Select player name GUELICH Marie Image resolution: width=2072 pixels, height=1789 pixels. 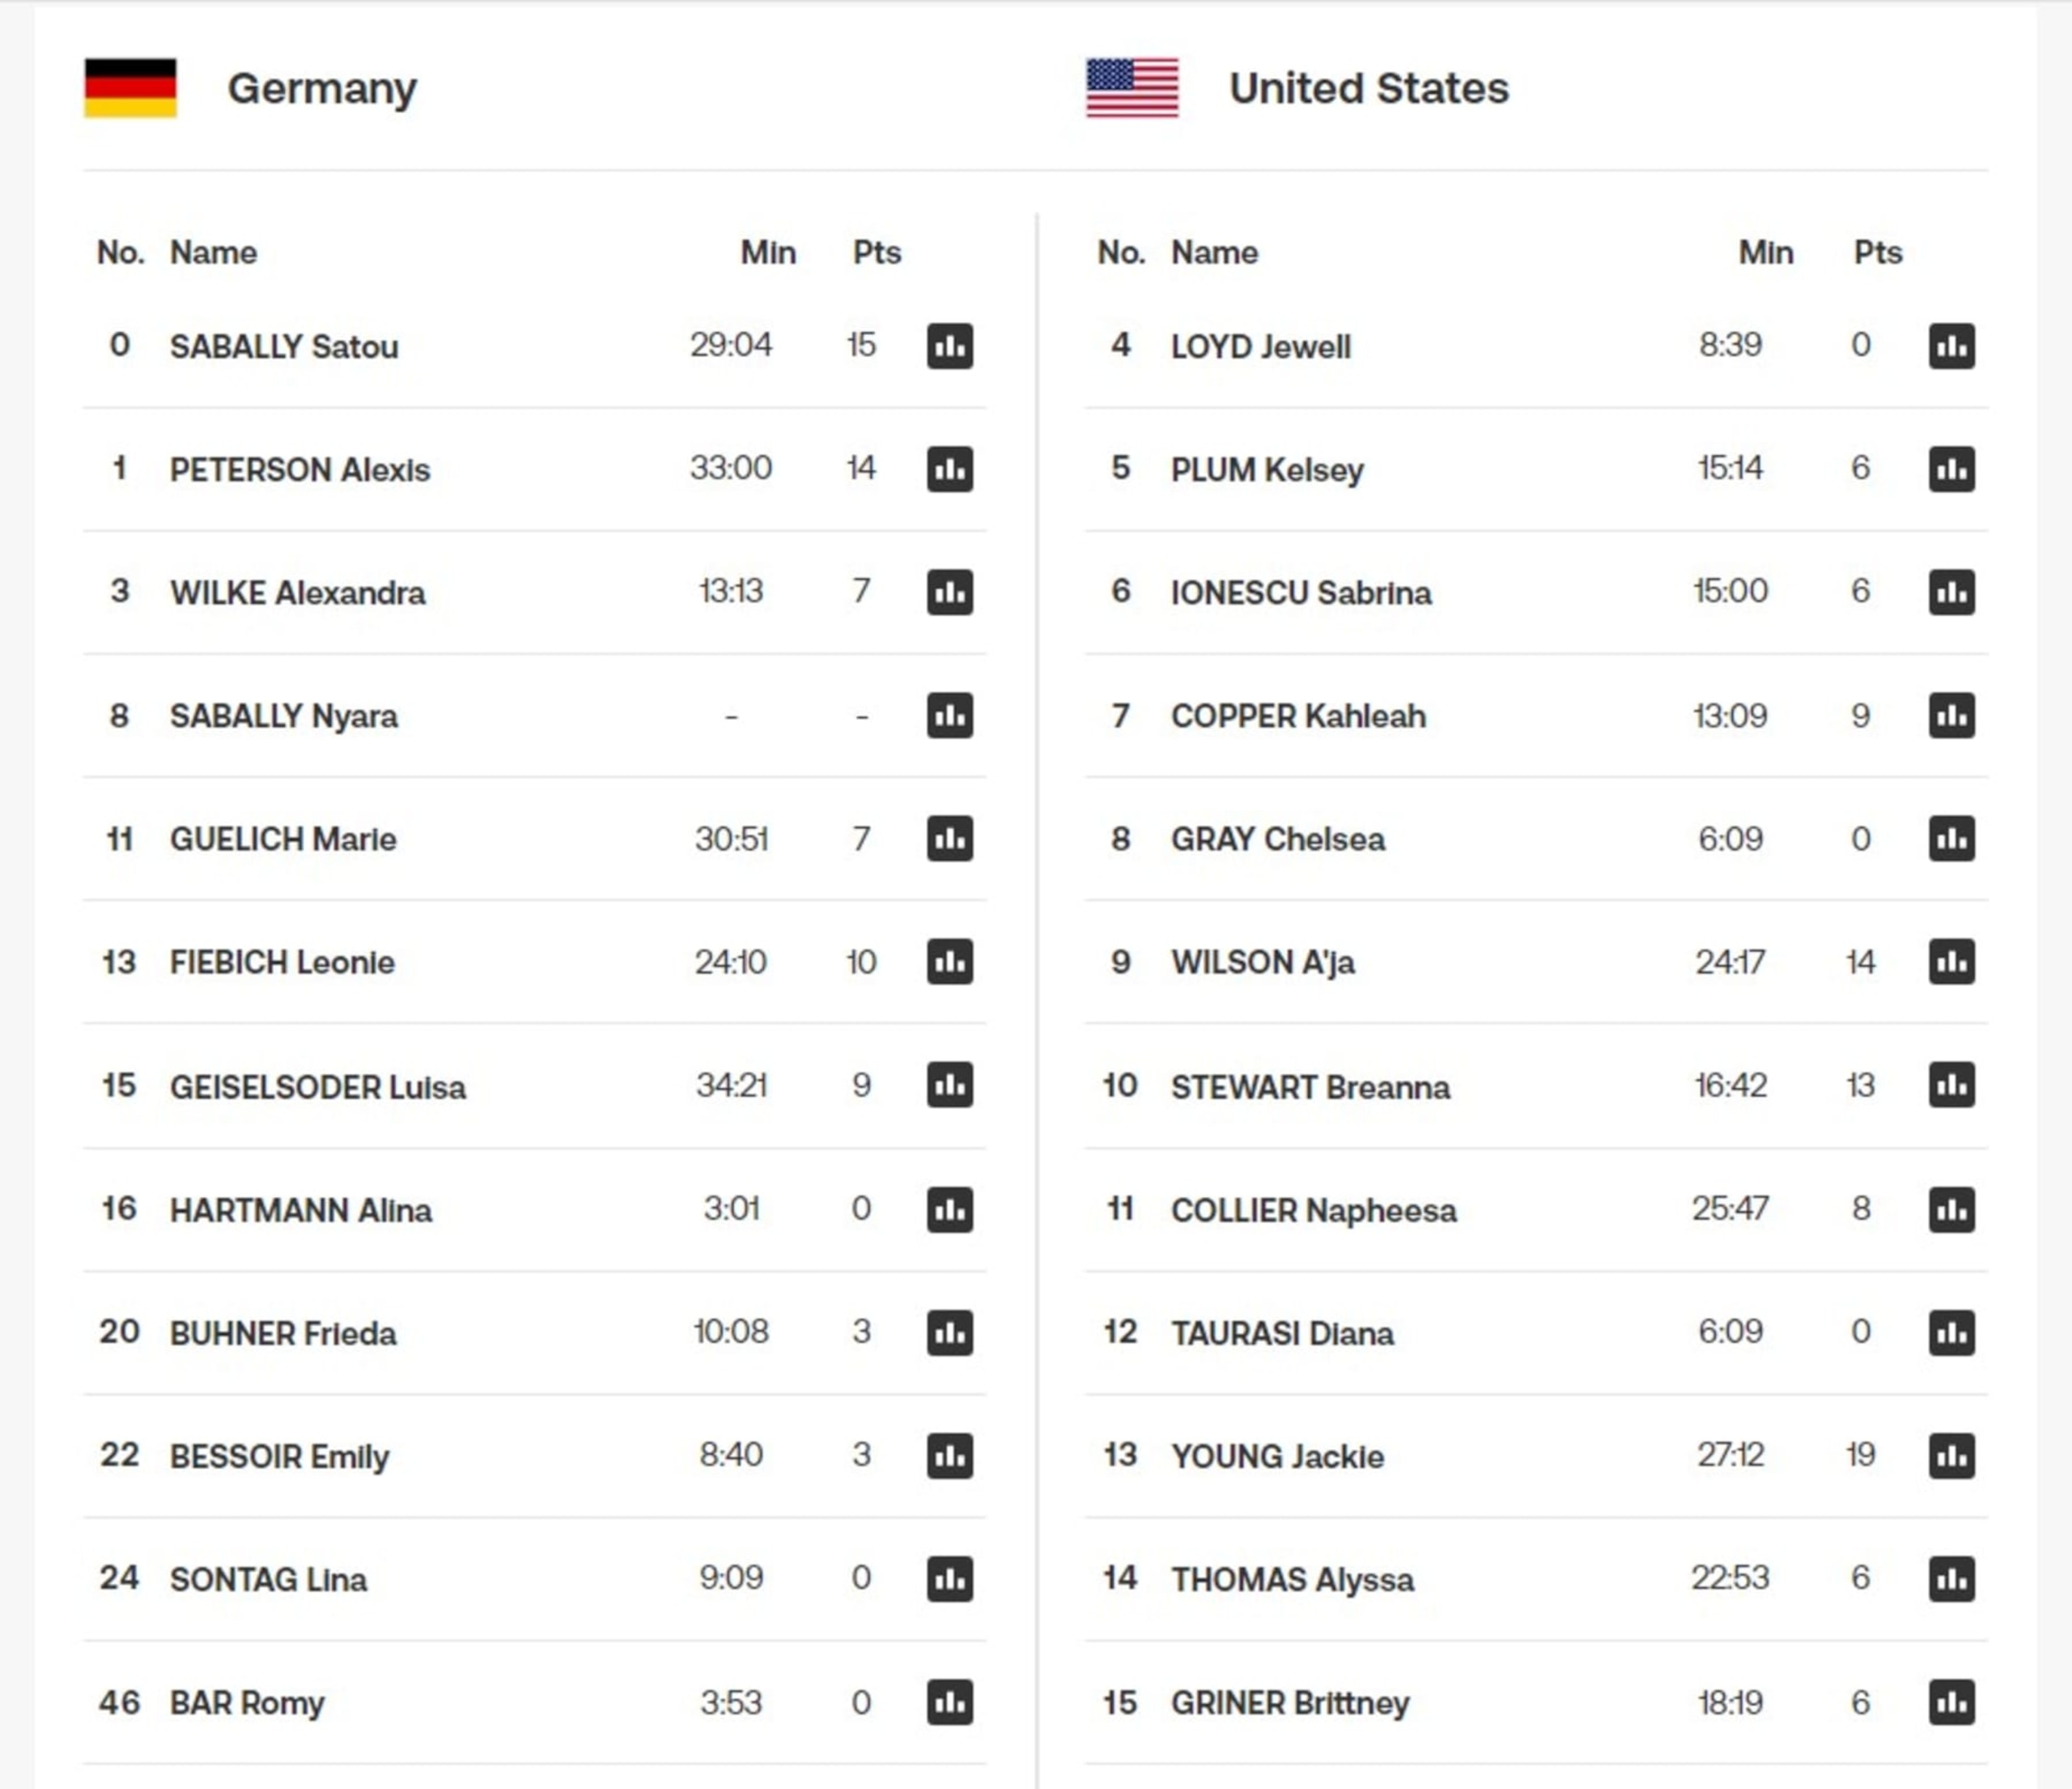[283, 839]
